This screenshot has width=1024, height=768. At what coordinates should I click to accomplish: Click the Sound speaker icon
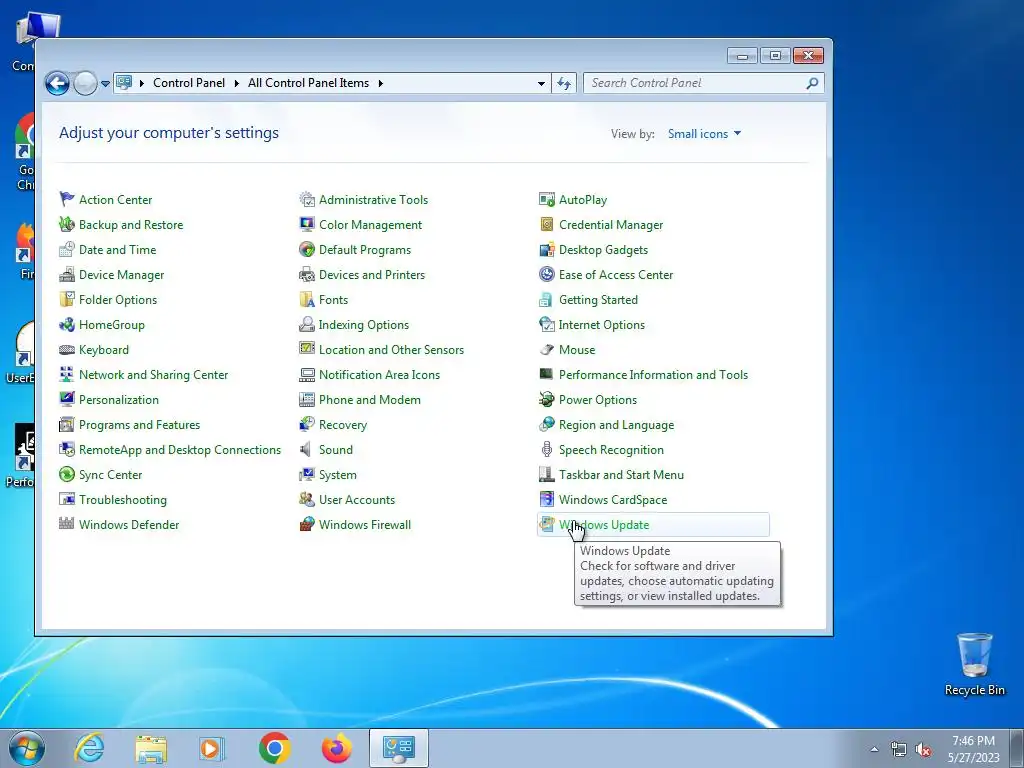[x=306, y=449]
